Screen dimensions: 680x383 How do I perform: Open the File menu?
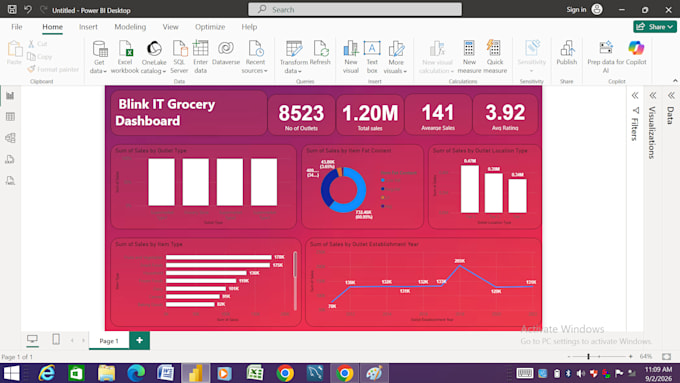tap(16, 27)
